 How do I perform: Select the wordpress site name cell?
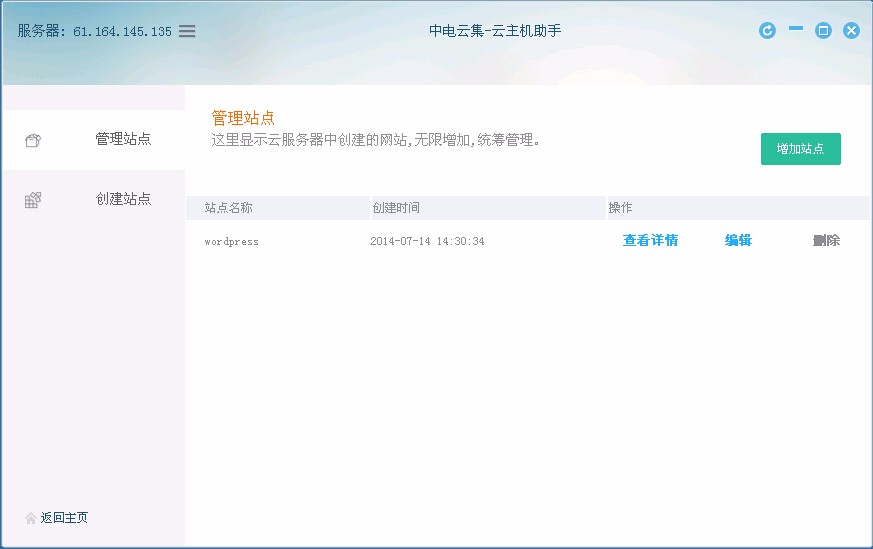tap(232, 242)
